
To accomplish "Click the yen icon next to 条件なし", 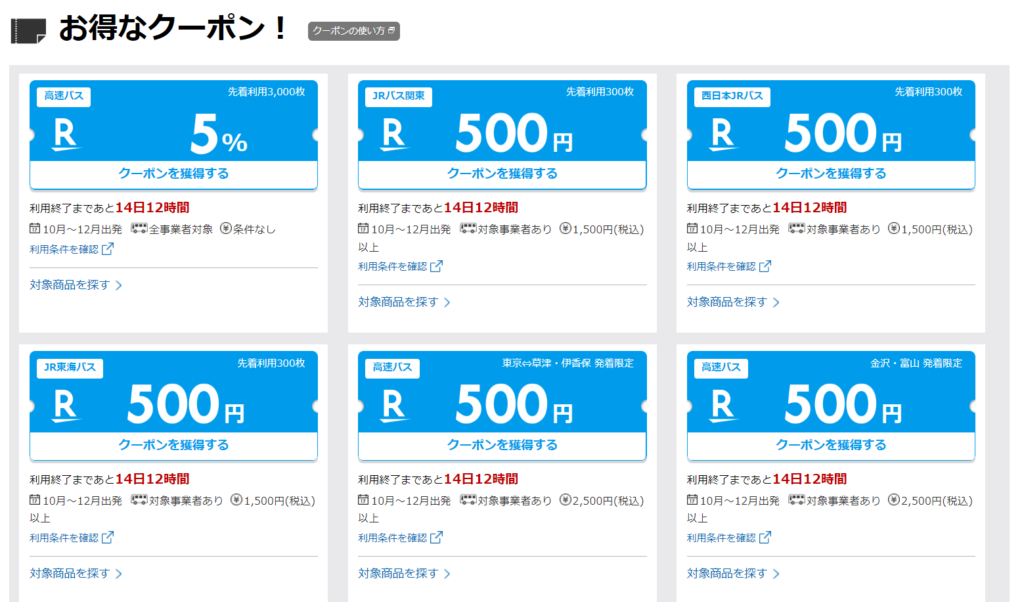I will (x=226, y=229).
